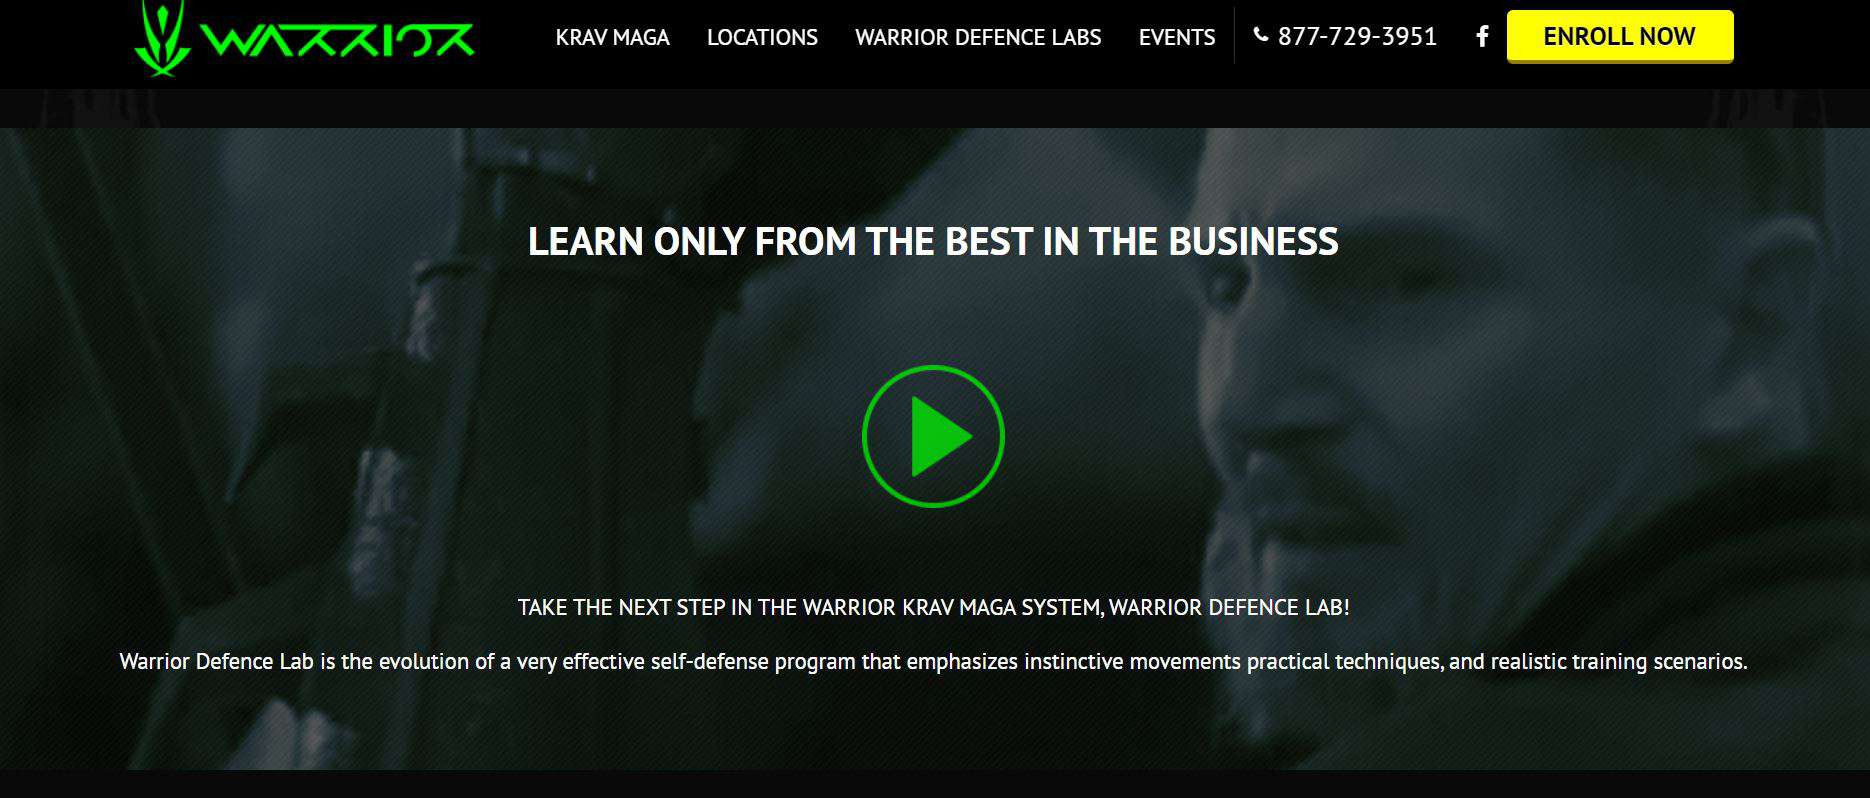The height and width of the screenshot is (798, 1870).
Task: Click the Warrior Defence Lab description paragraph
Action: tap(933, 661)
